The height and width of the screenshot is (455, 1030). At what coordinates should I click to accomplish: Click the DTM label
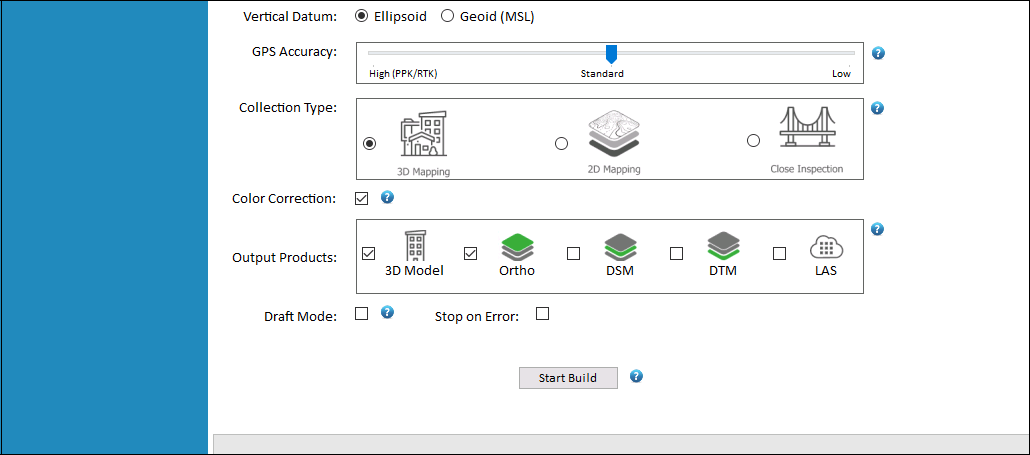(x=723, y=270)
